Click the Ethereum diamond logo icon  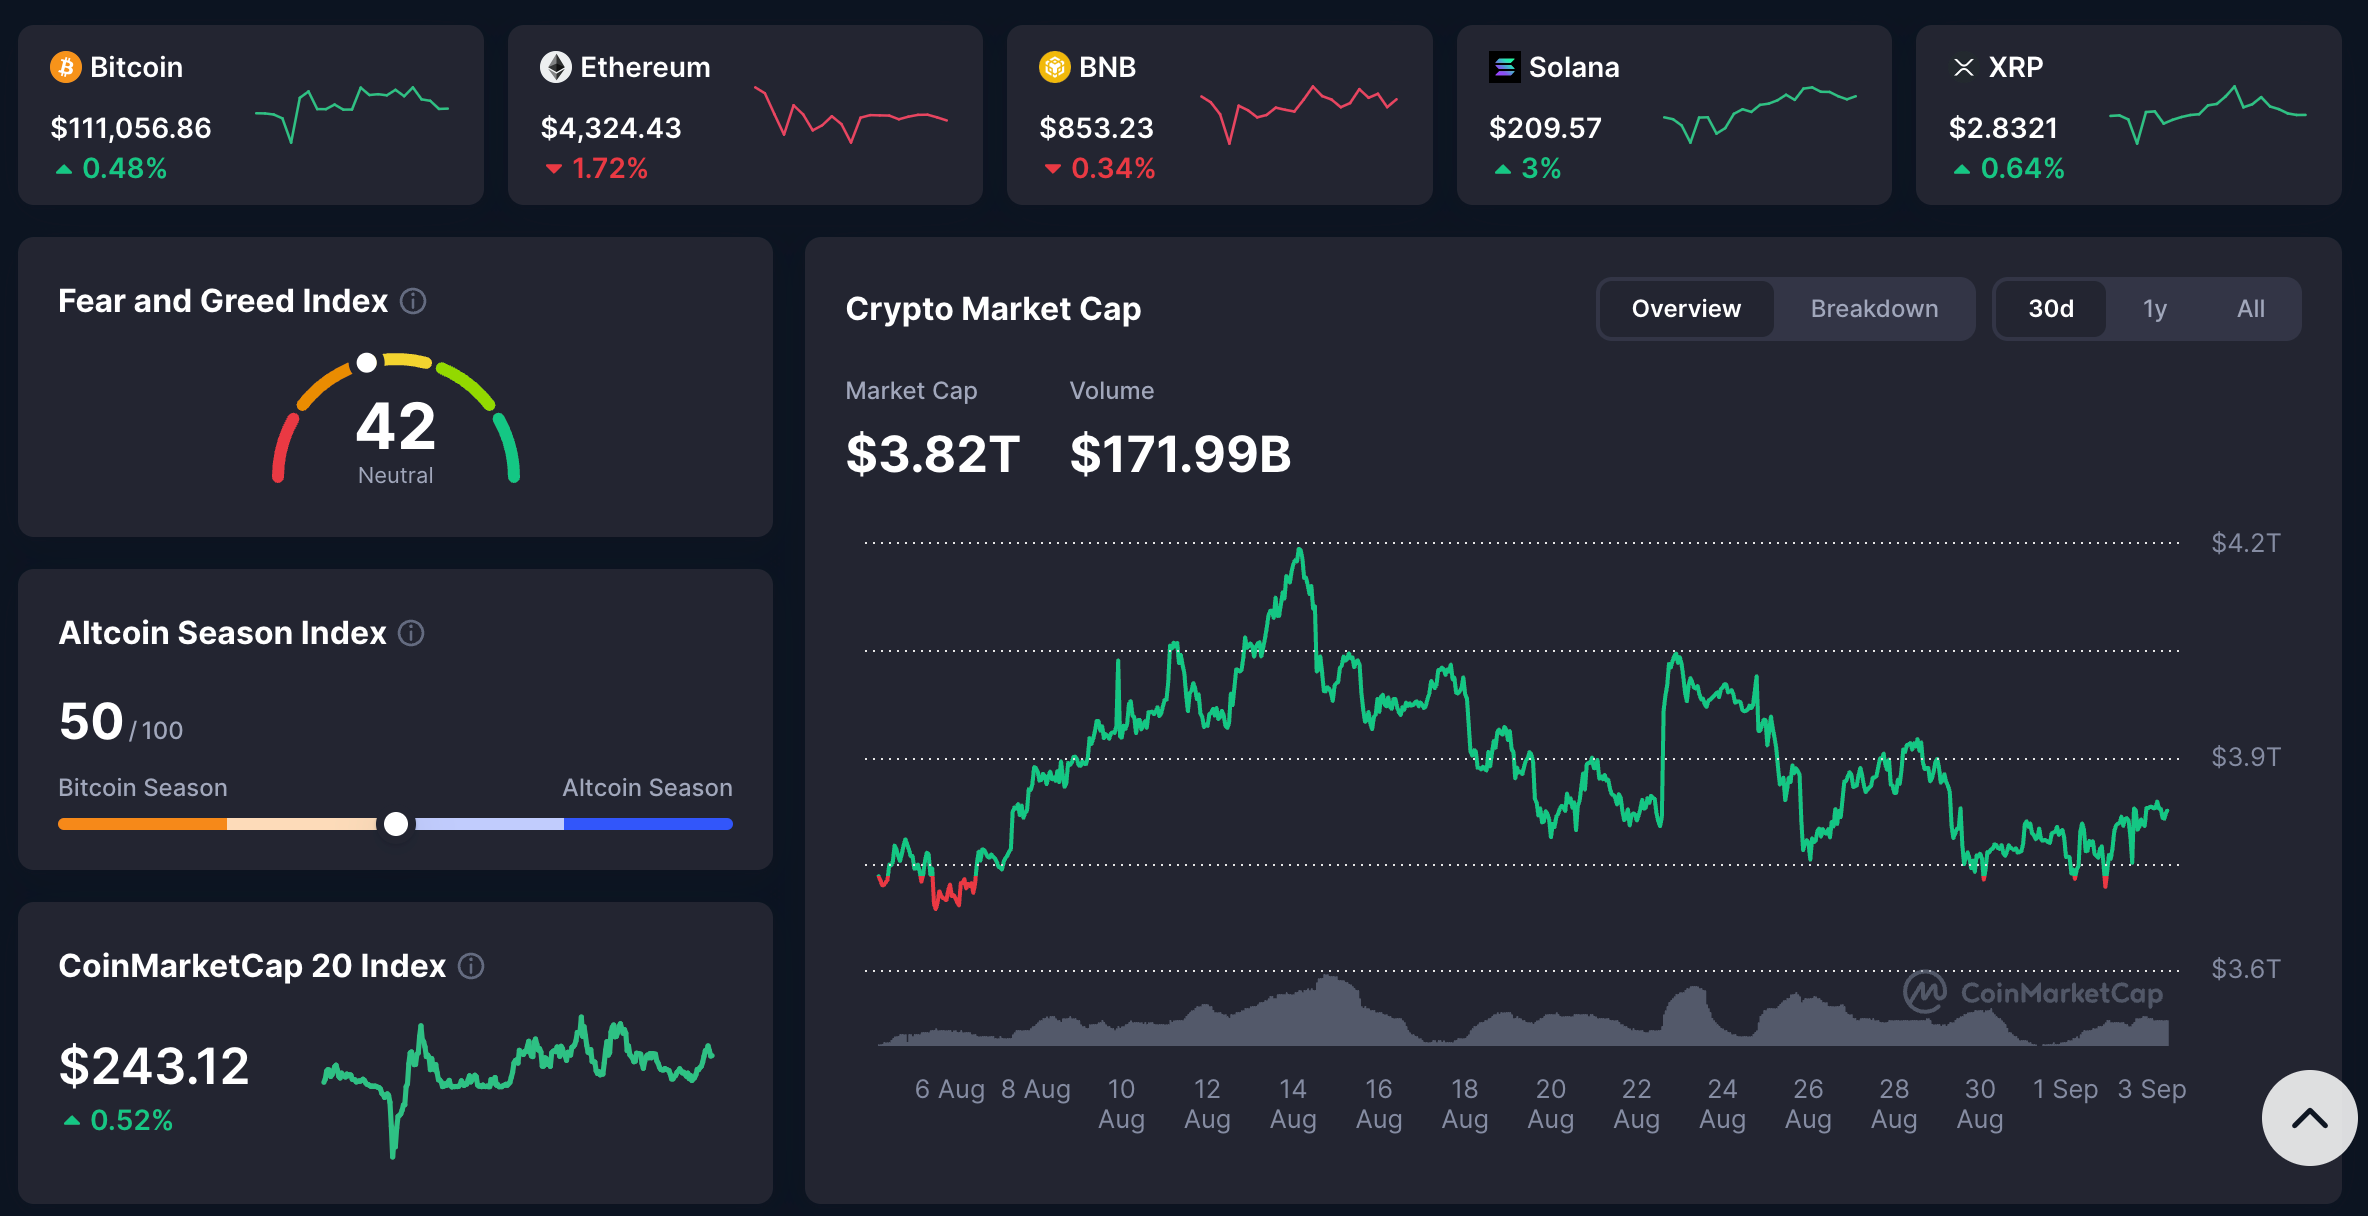coord(556,67)
